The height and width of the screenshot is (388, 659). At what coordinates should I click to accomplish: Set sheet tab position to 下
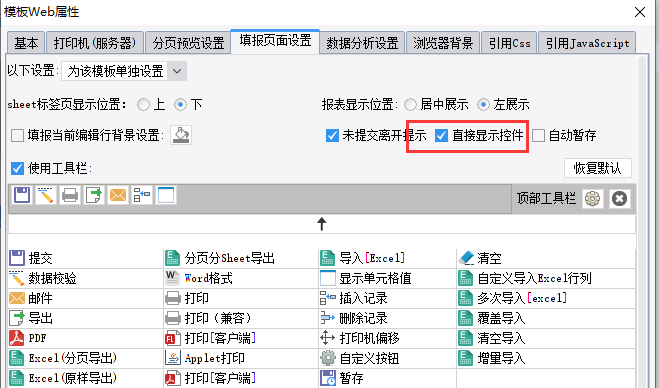pos(180,104)
